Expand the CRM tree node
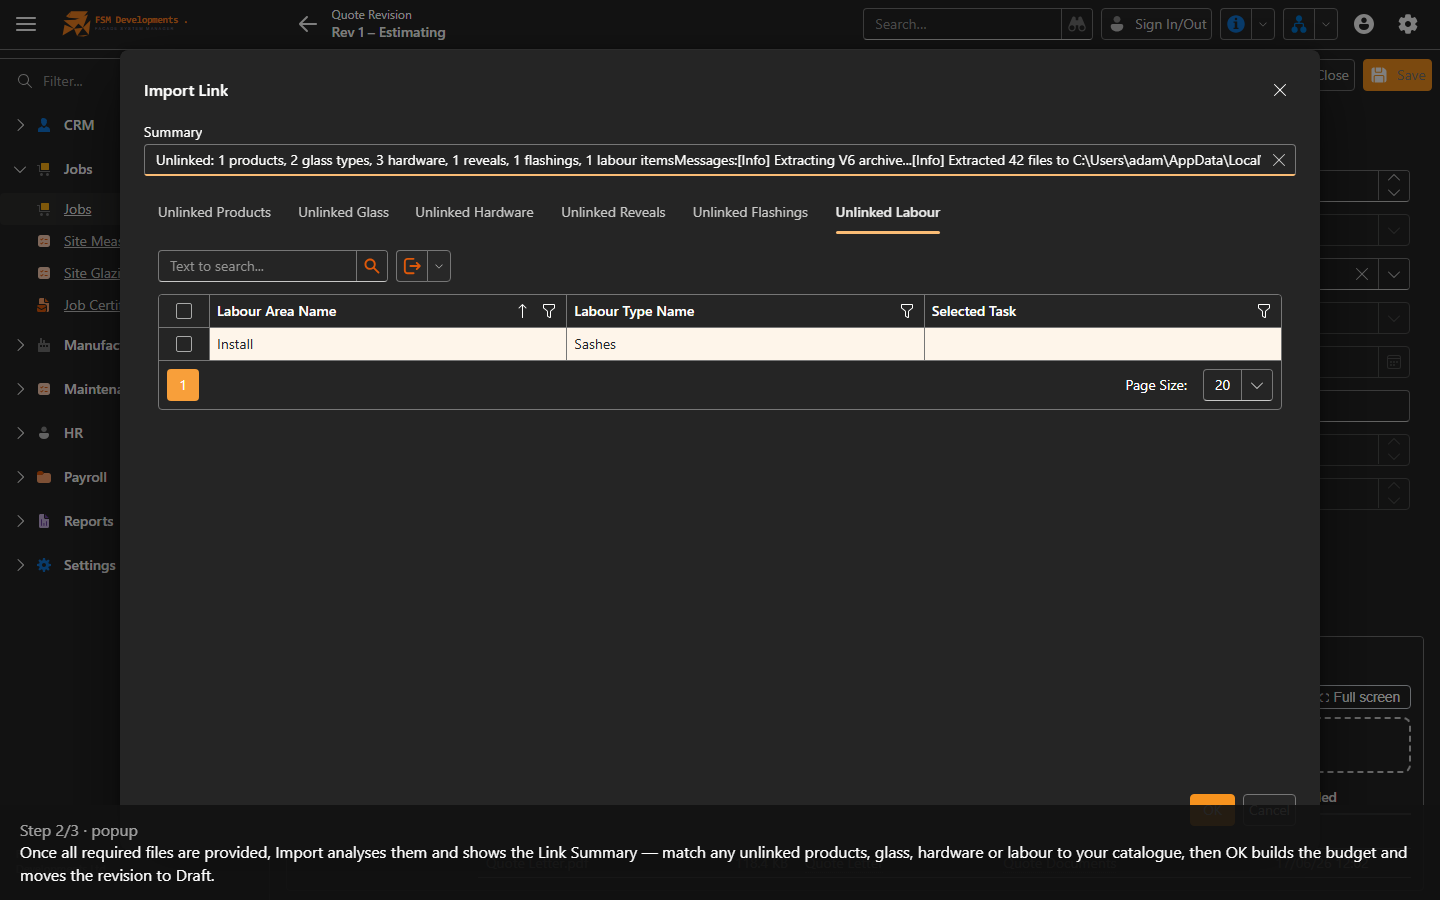Screen dimensions: 1440x900 coord(20,125)
